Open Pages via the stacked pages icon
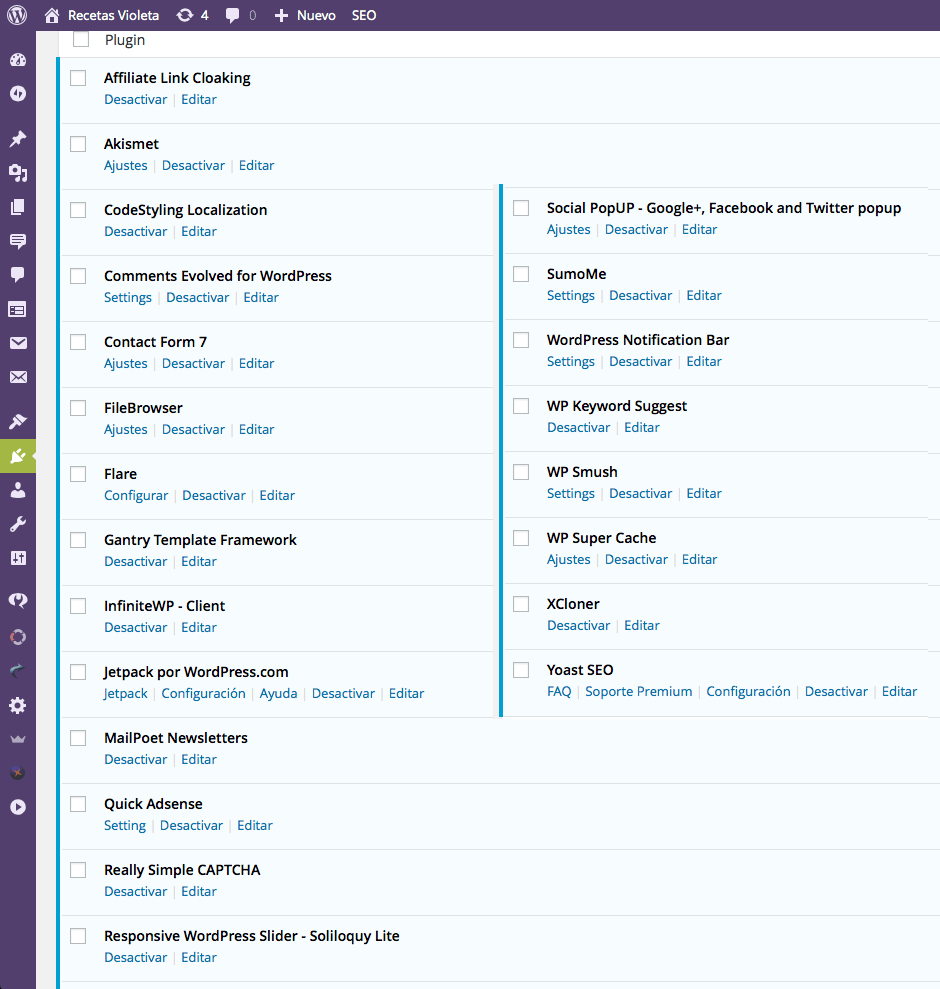 pos(18,207)
